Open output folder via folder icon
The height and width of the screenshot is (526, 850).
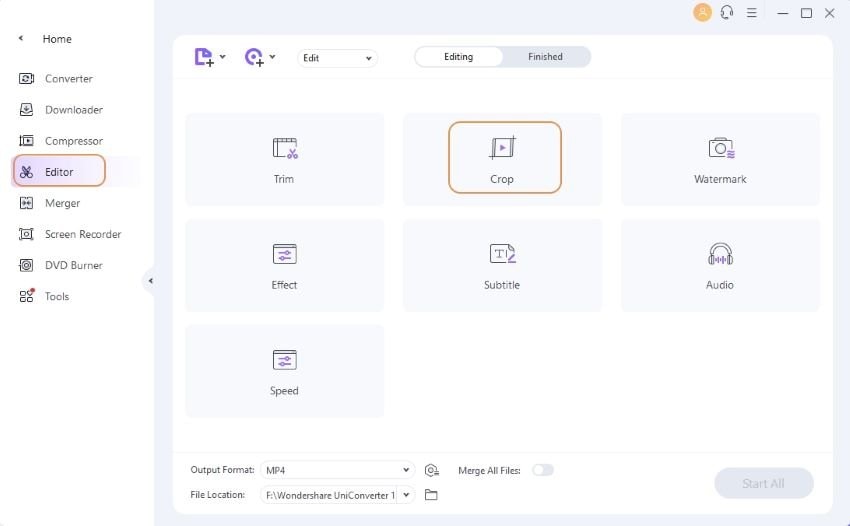(x=431, y=495)
